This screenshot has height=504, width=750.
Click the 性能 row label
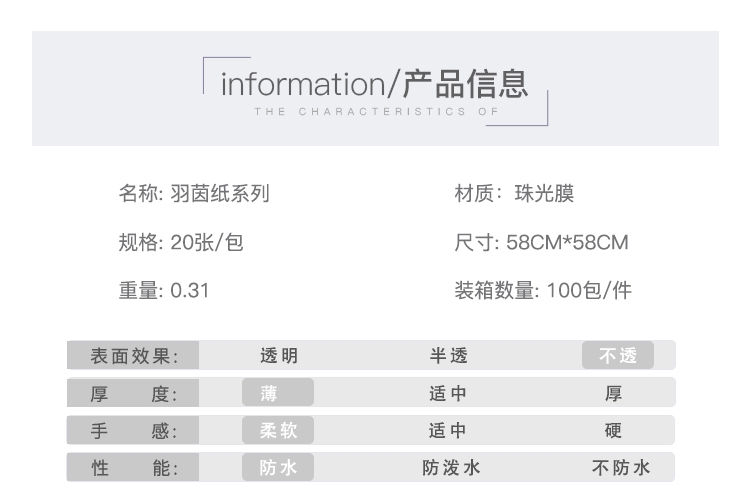[x=133, y=467]
